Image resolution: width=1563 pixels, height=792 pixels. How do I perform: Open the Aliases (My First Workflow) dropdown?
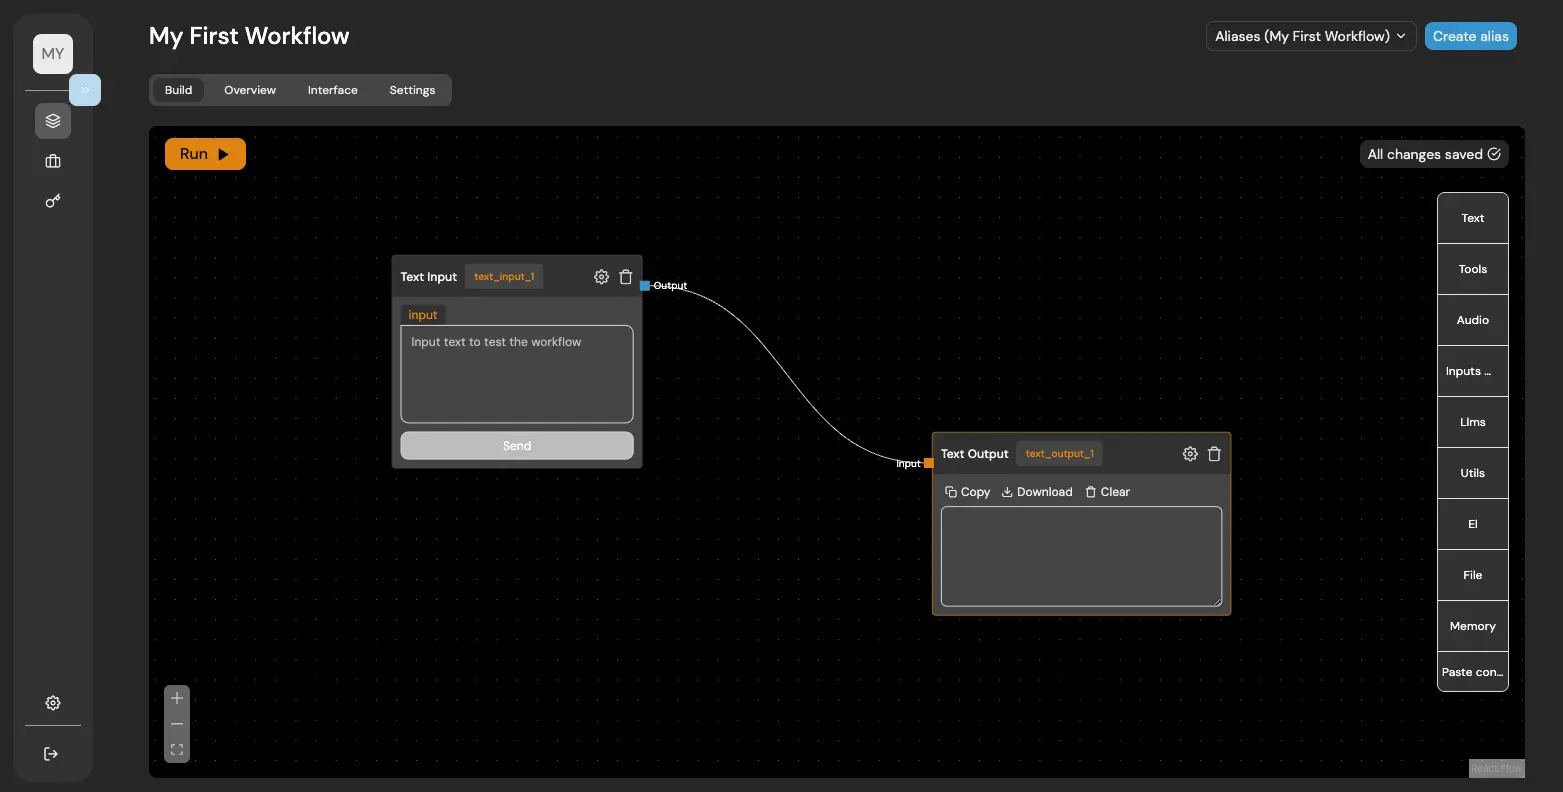(x=1311, y=36)
